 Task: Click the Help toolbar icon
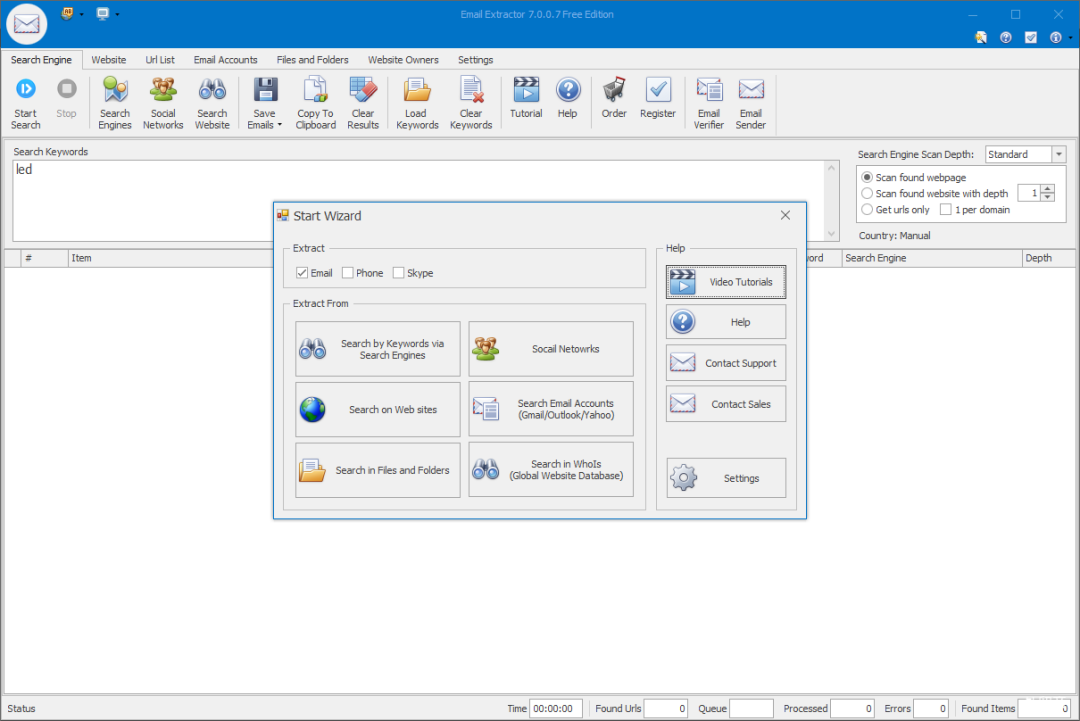coord(568,90)
